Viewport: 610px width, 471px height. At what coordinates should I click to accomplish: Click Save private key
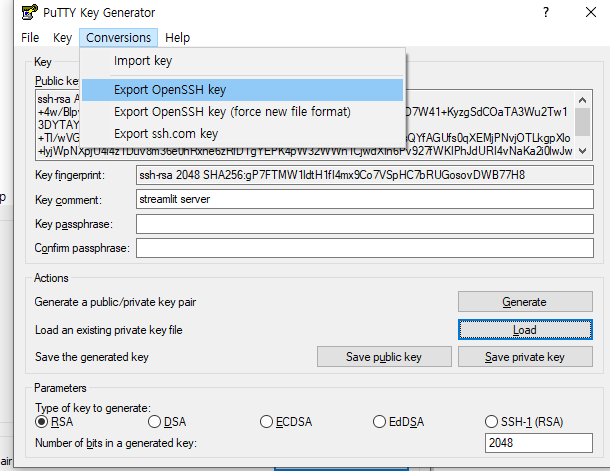pyautogui.click(x=525, y=357)
